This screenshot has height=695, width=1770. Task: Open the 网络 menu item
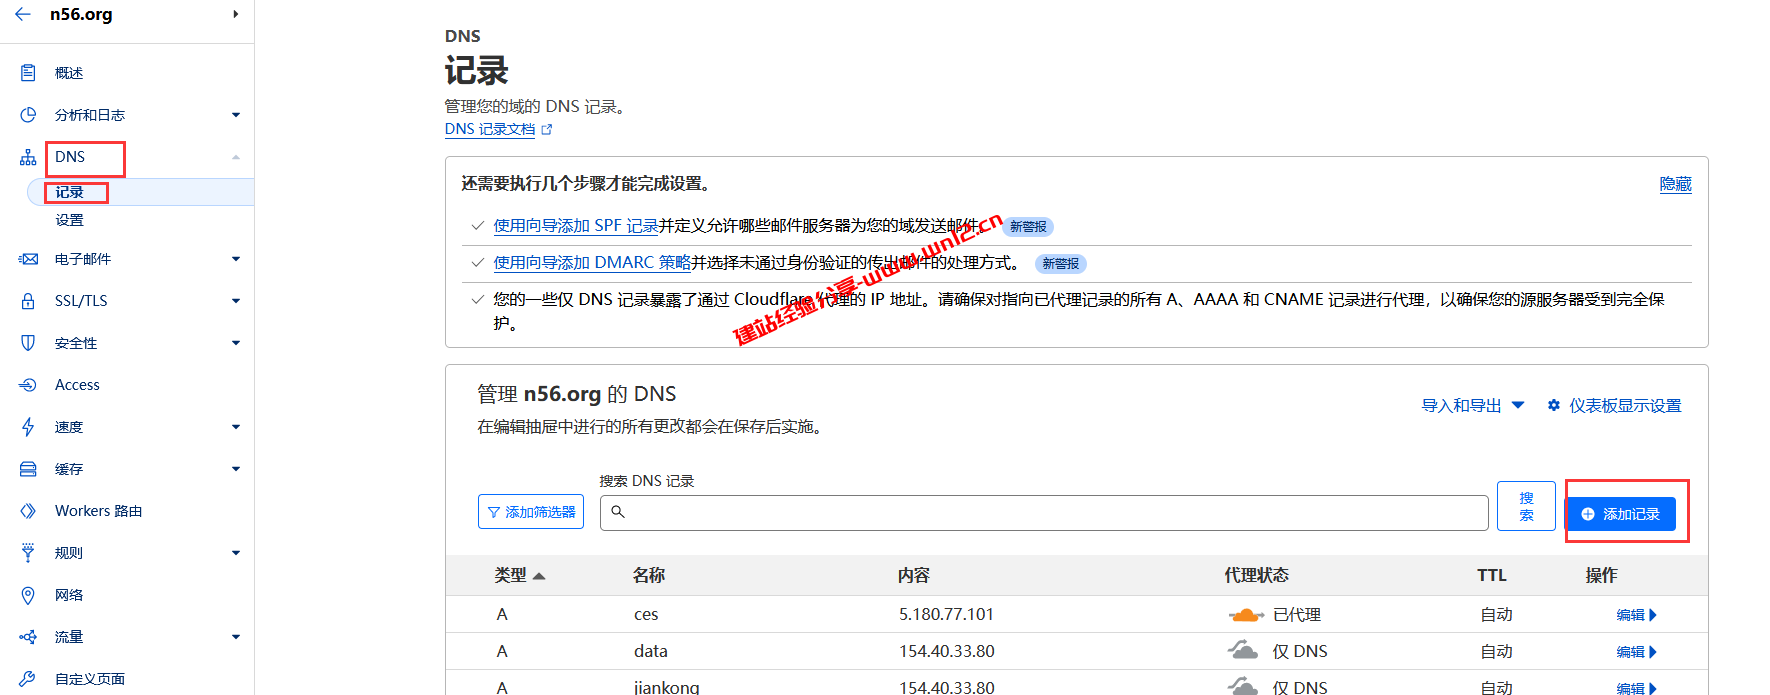coord(69,595)
